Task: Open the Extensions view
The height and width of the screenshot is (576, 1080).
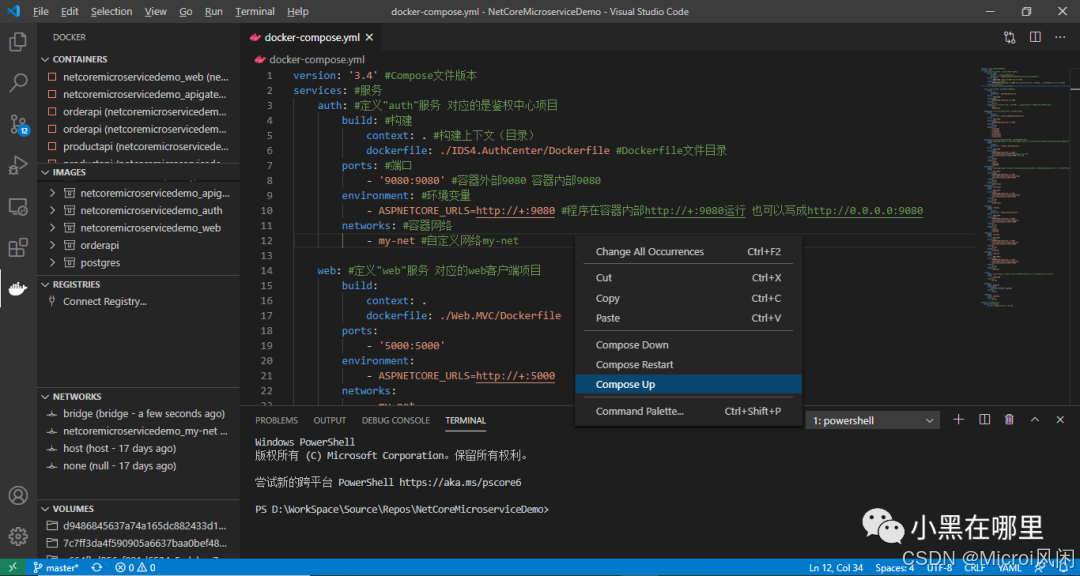Action: (18, 247)
